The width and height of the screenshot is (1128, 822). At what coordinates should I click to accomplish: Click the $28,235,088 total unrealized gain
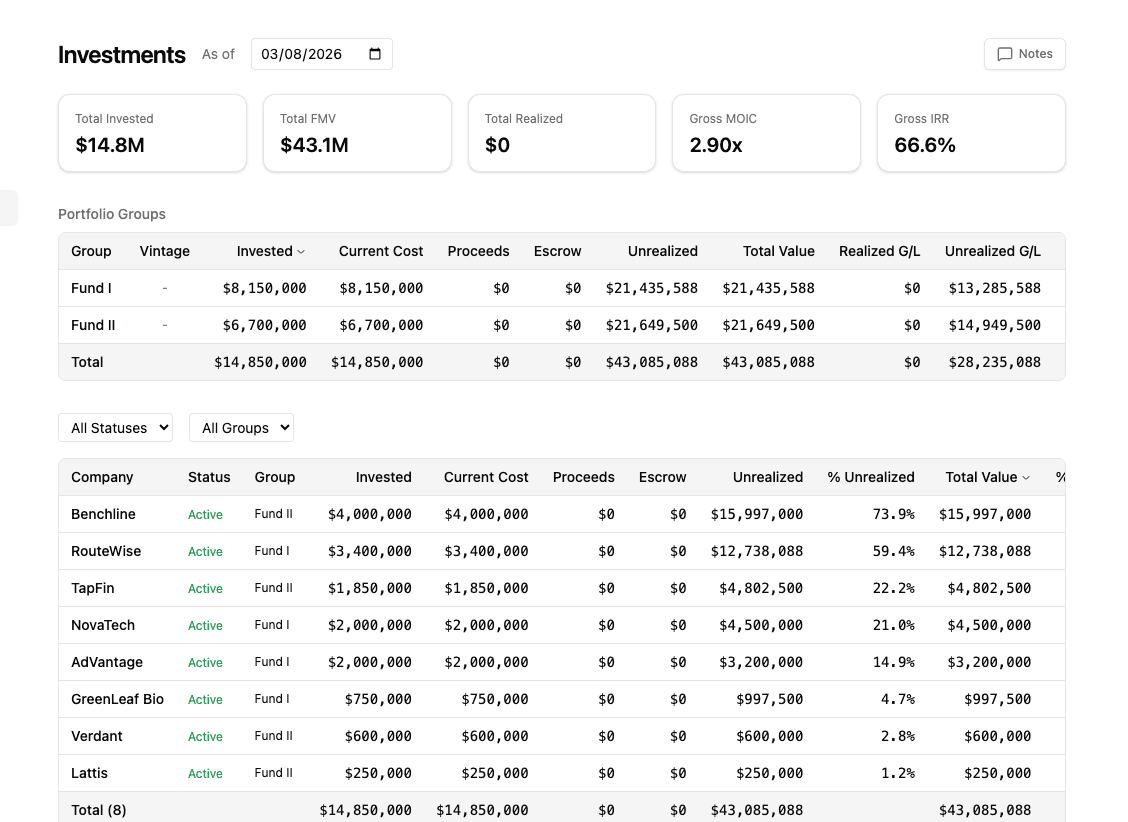(994, 362)
